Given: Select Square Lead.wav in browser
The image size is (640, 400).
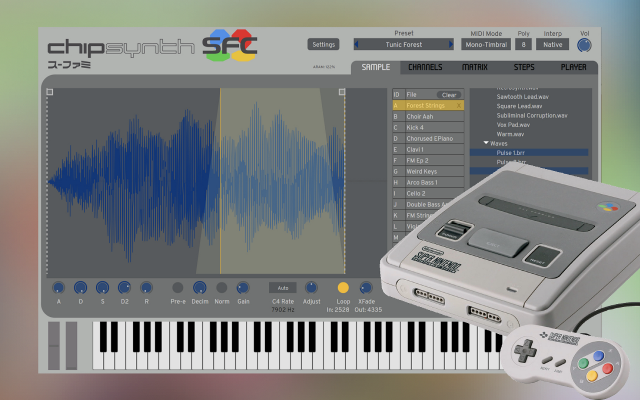Looking at the screenshot, I should pos(519,107).
